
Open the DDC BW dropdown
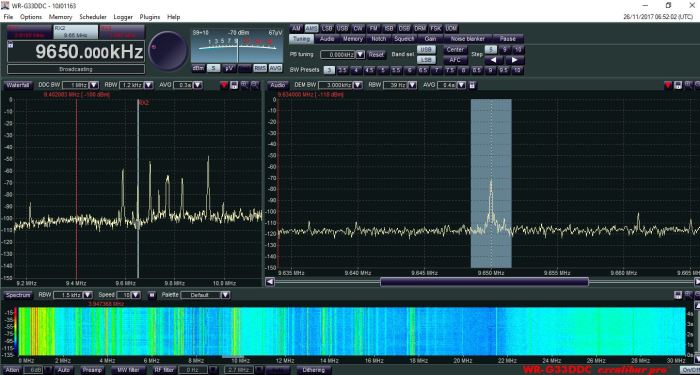(x=94, y=85)
